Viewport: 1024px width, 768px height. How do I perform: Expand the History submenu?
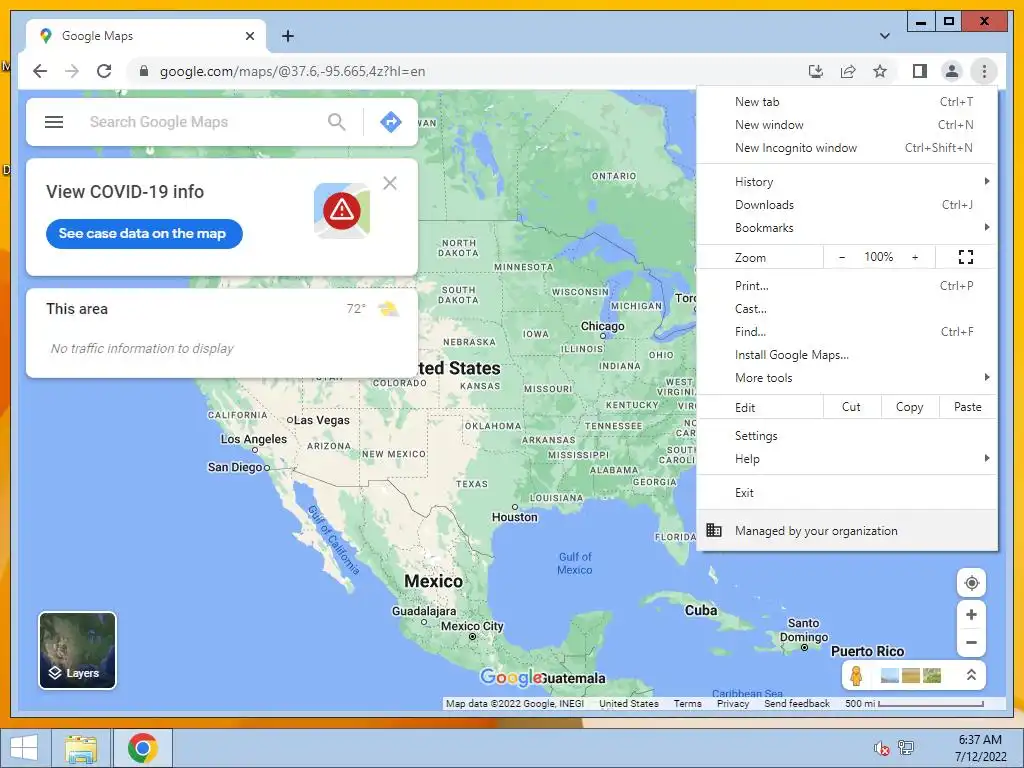tap(847, 182)
